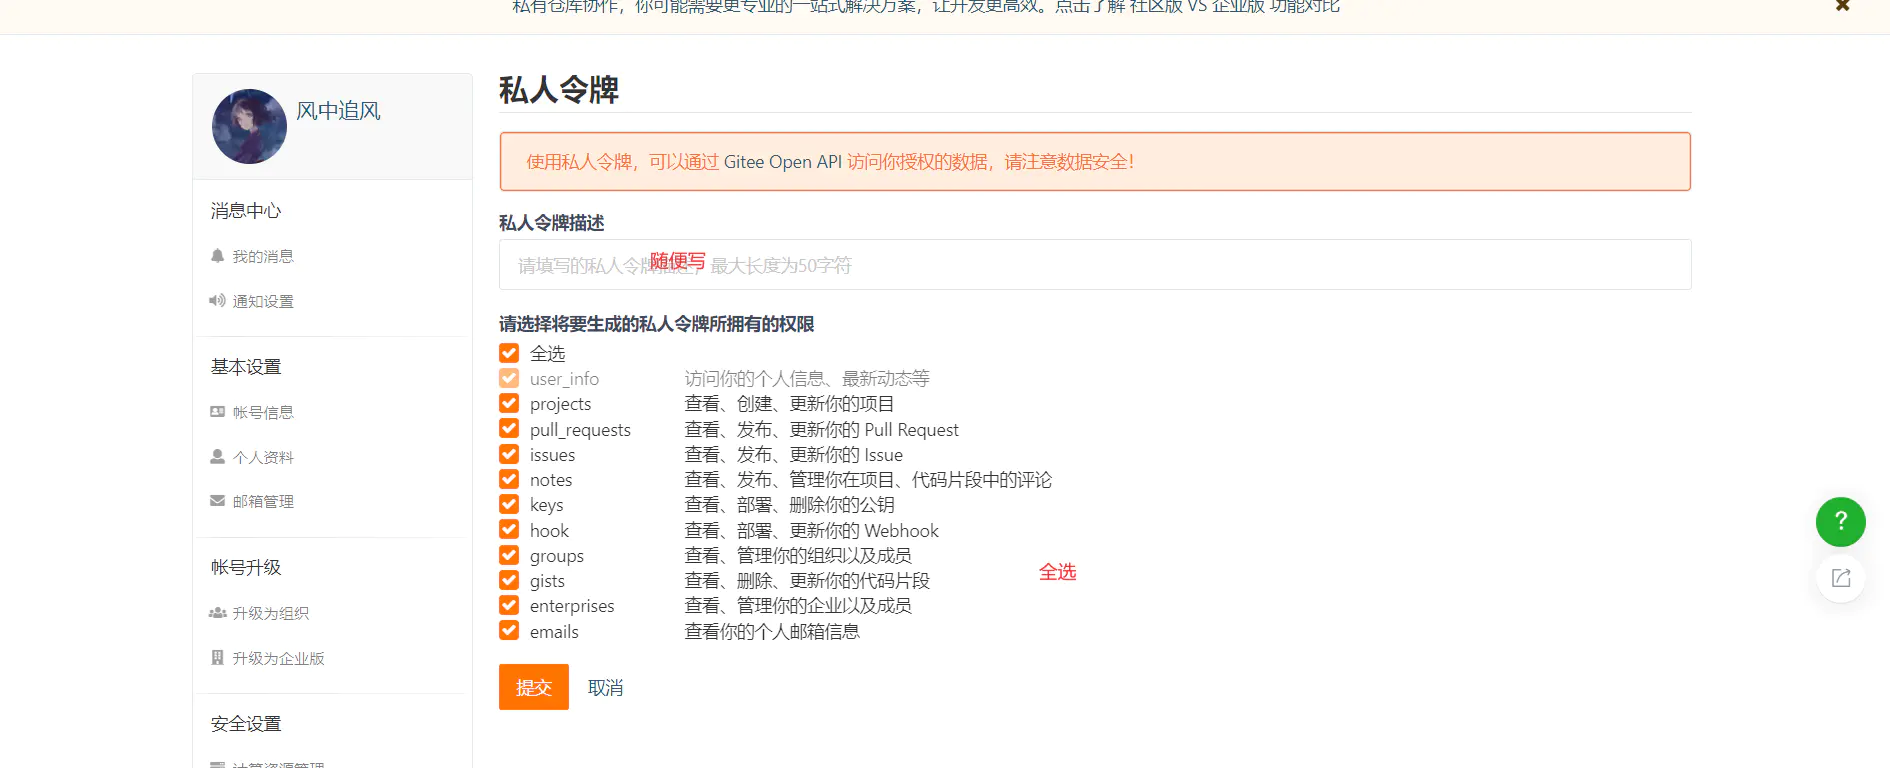
Task: Click the gists permission label
Action: [x=548, y=581]
